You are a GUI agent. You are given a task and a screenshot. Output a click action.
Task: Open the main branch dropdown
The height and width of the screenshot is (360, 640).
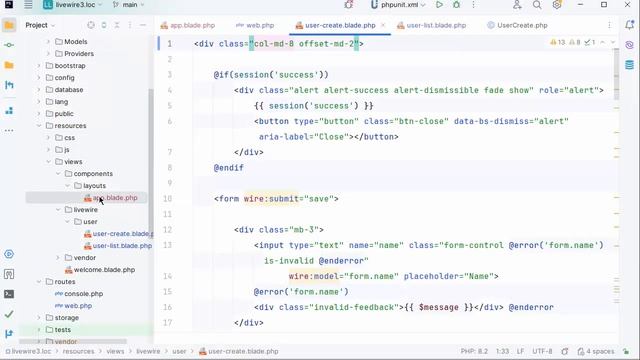tap(129, 5)
